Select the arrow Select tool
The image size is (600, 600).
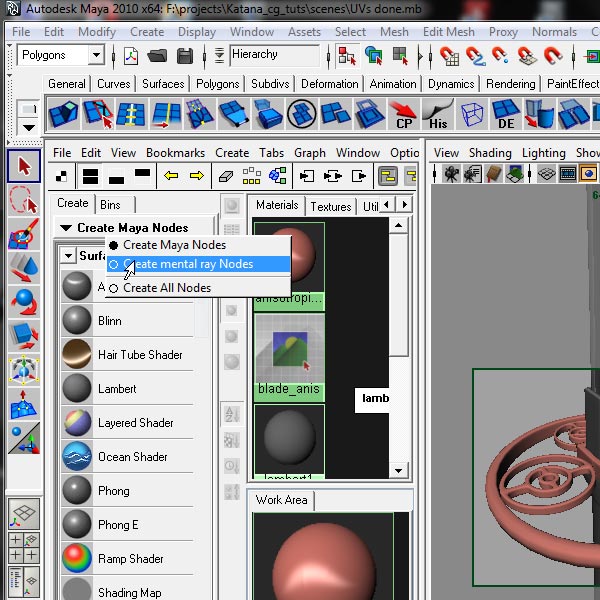pos(24,166)
